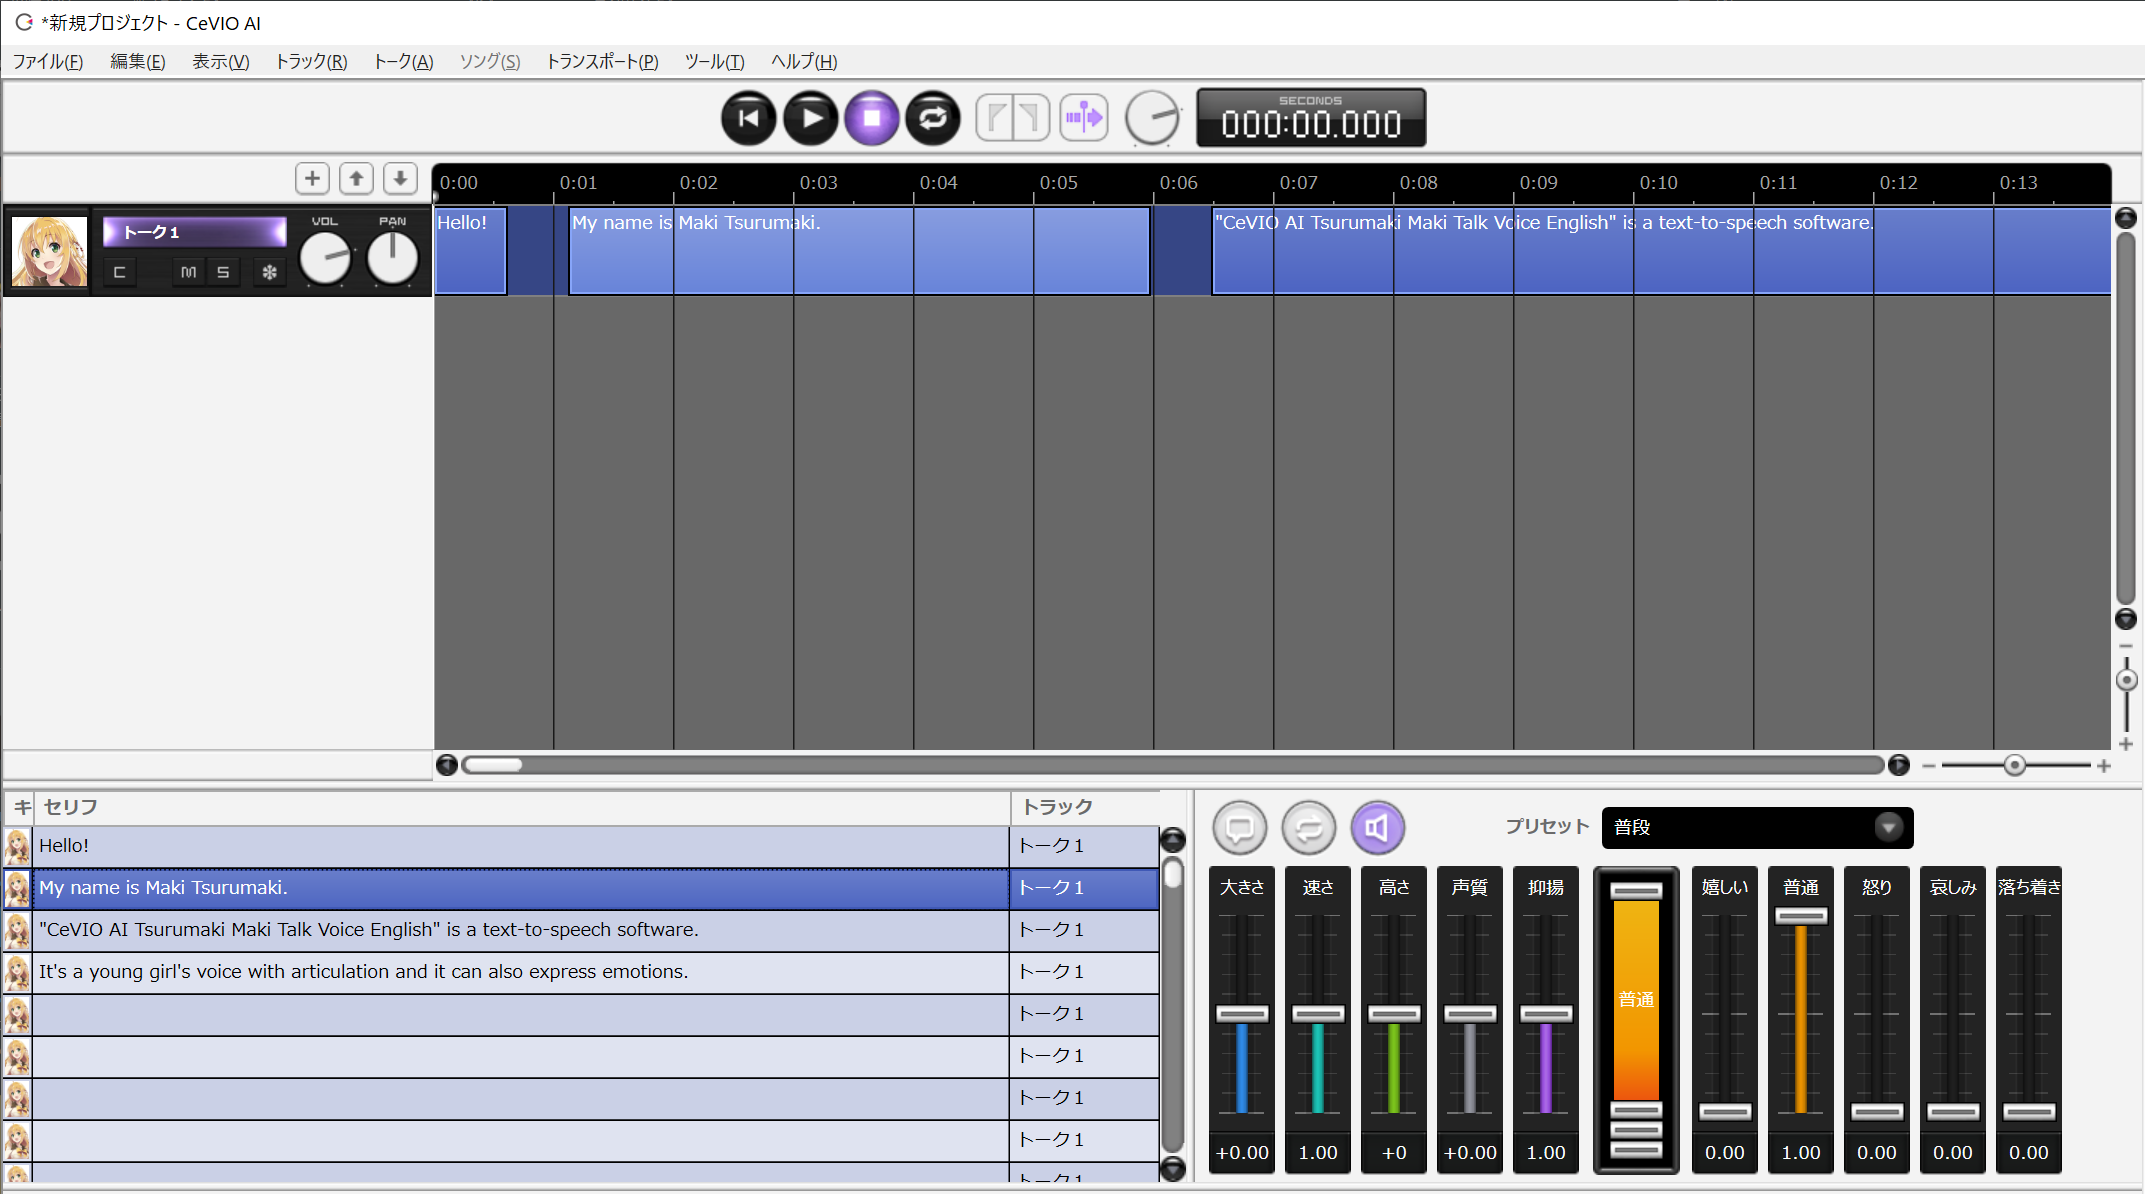The width and height of the screenshot is (2145, 1194).
Task: Select the My name is Maki Tsurumaki line
Action: (x=521, y=888)
